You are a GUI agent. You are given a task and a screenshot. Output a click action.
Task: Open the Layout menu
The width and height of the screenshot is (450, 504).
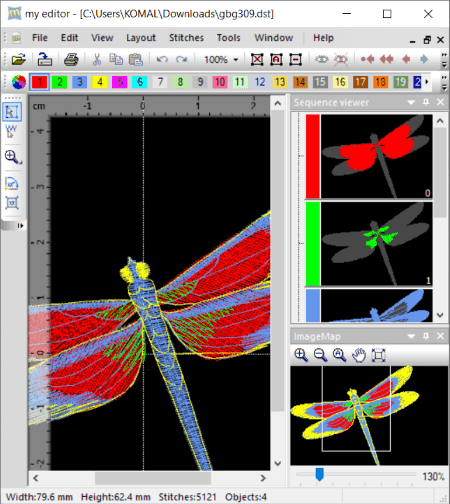(x=141, y=38)
